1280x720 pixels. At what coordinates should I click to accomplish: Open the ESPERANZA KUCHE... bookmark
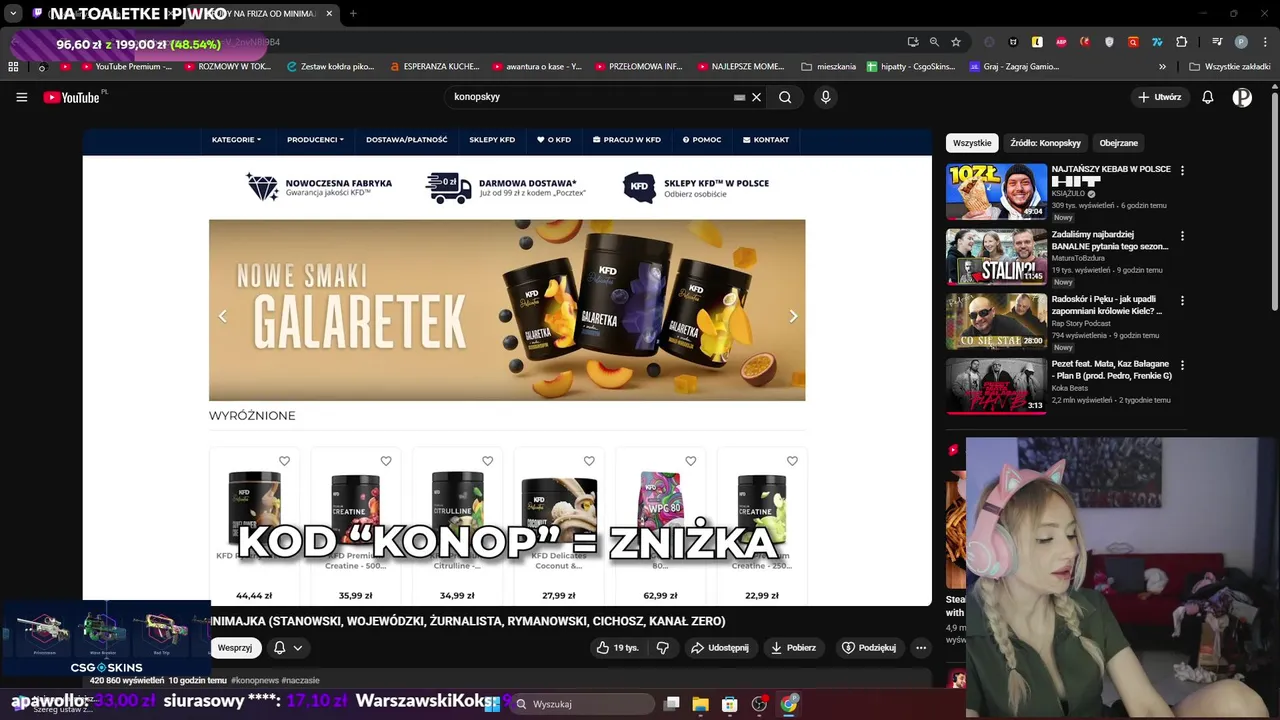point(435,67)
